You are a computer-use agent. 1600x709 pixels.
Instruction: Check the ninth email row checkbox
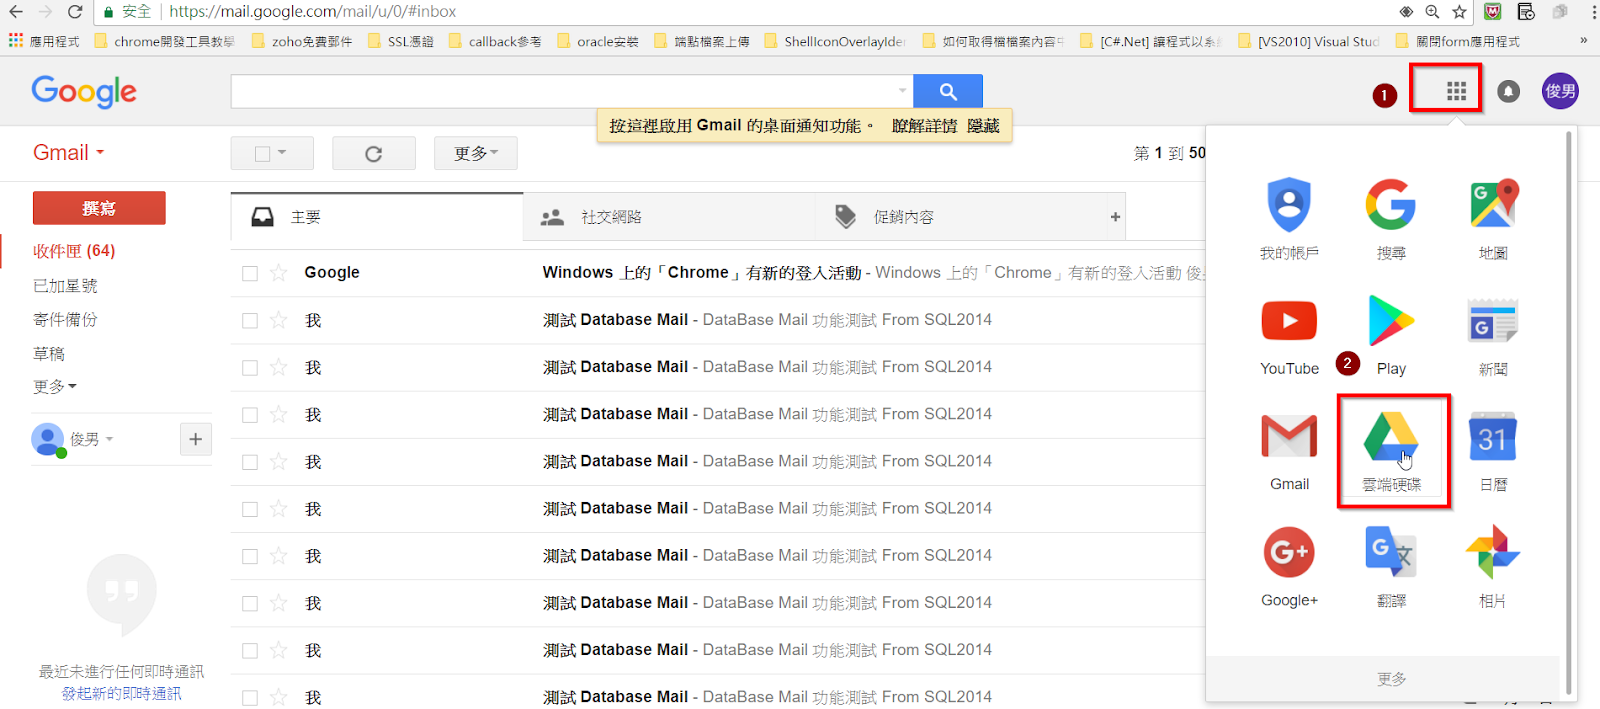[250, 651]
